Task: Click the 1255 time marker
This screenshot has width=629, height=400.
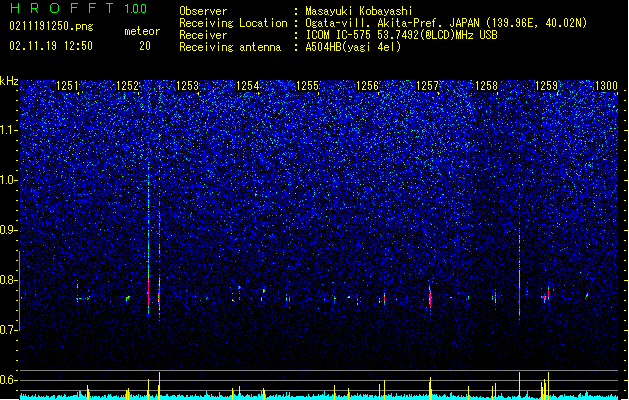Action: (x=307, y=86)
